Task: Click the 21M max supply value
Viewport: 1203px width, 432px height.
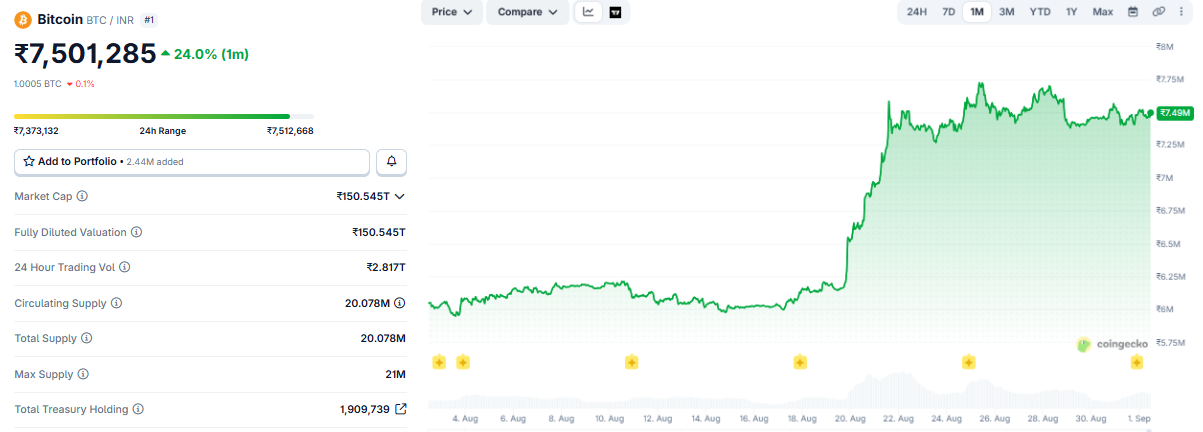Action: (x=396, y=374)
